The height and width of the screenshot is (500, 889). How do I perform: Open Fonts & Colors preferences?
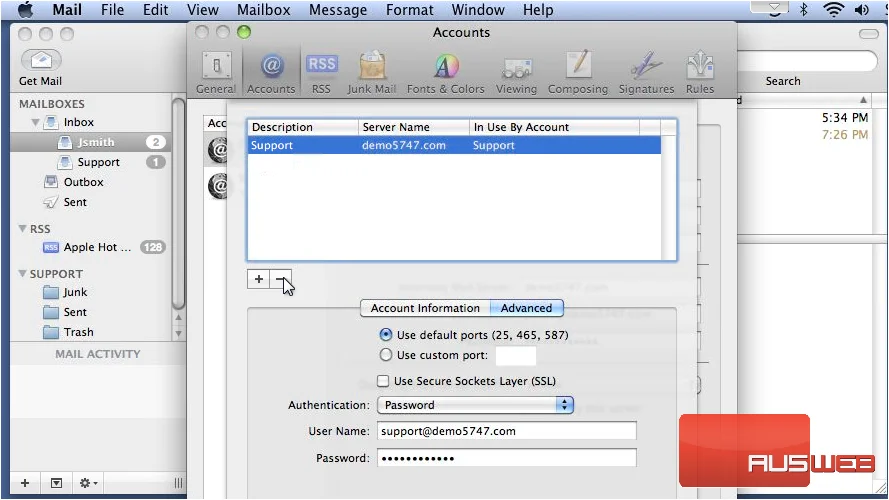[446, 72]
